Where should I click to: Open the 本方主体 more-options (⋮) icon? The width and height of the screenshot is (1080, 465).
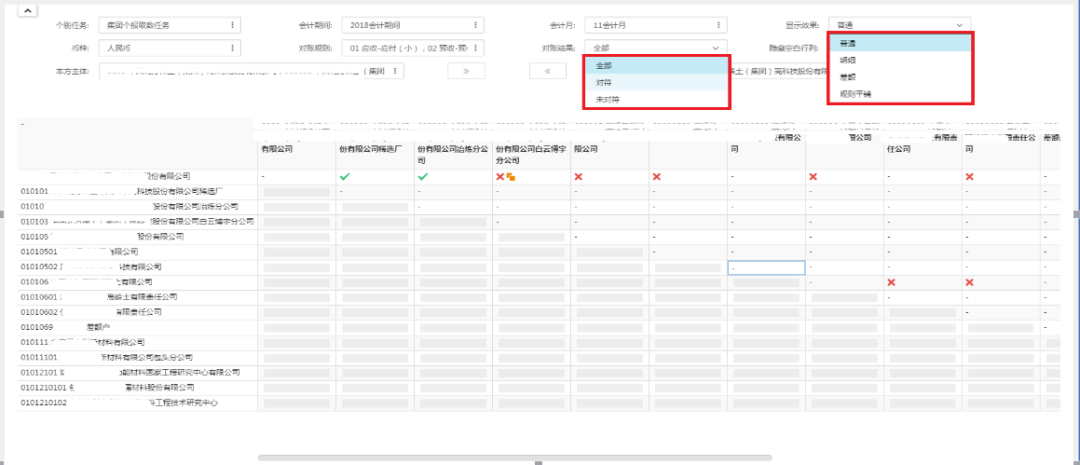tap(395, 71)
